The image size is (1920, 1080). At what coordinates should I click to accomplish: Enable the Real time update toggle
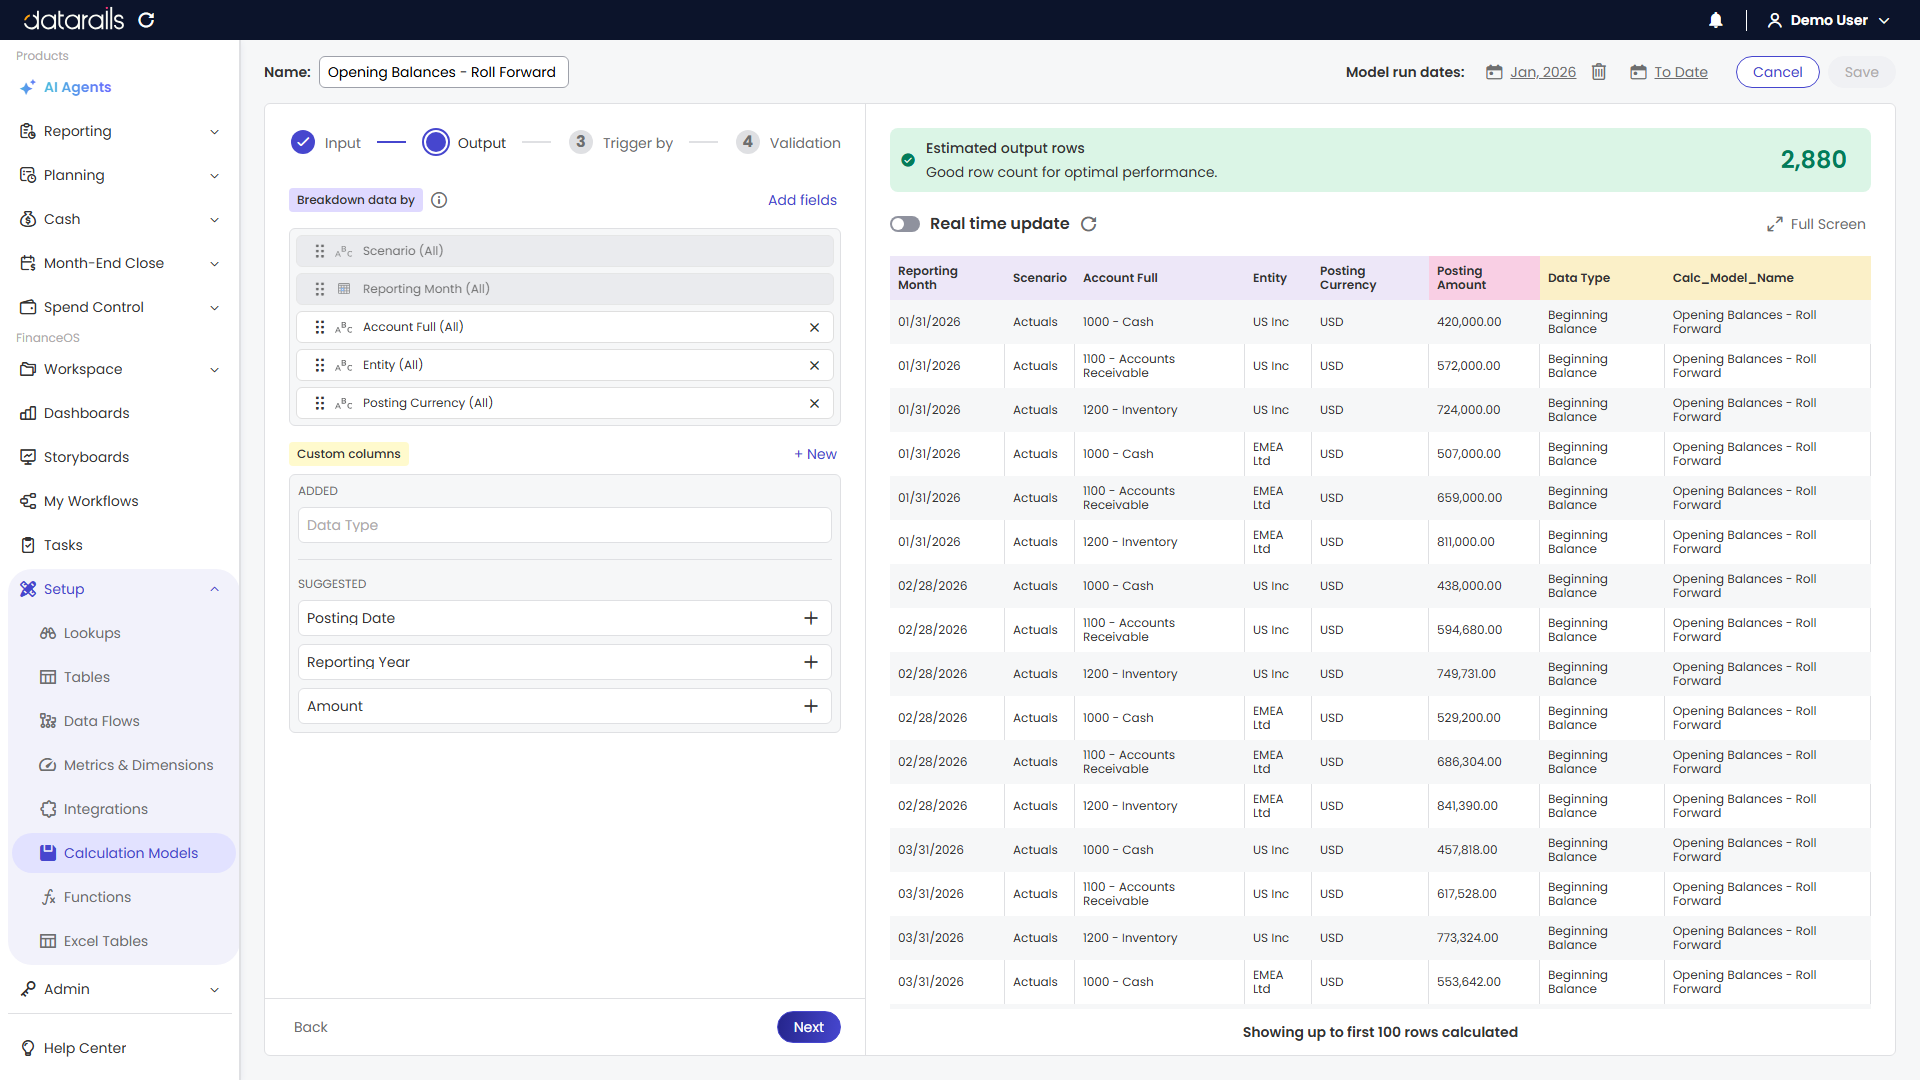[905, 224]
